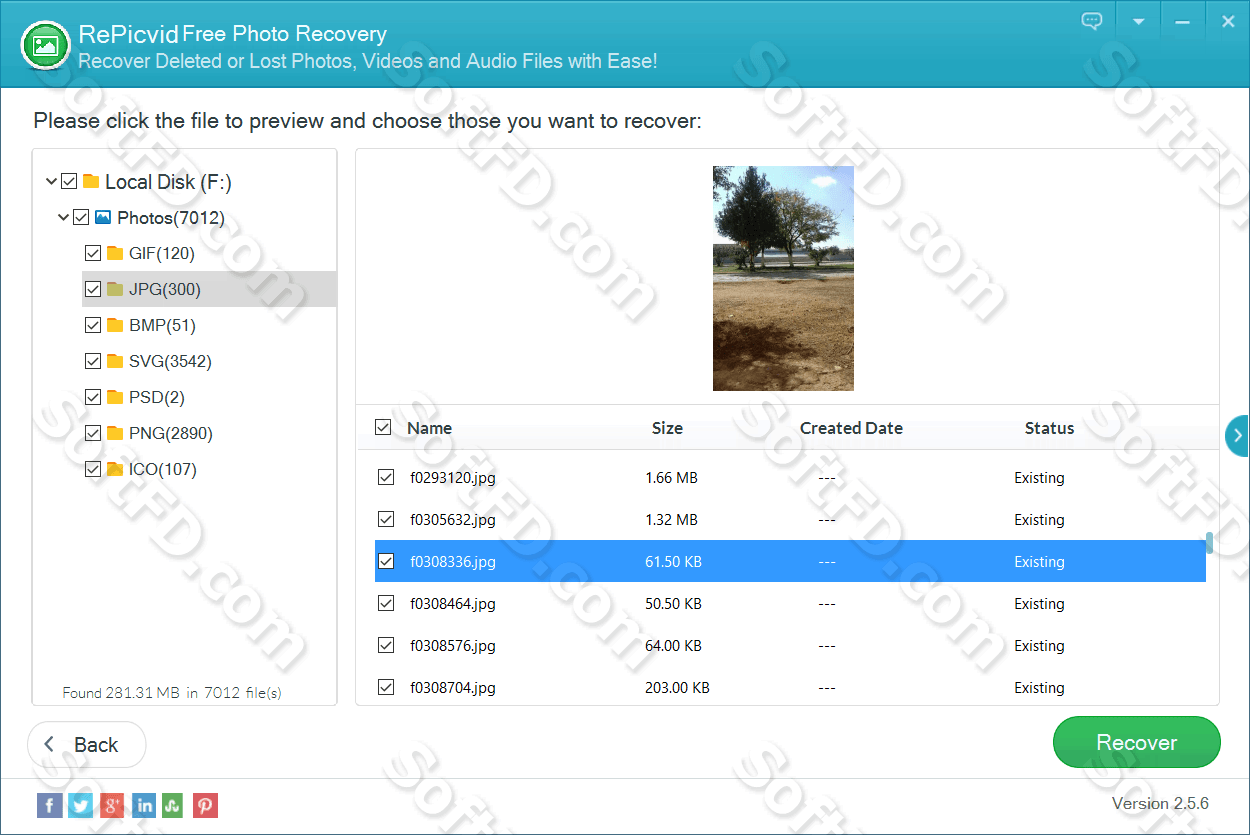Image resolution: width=1250 pixels, height=835 pixels.
Task: Click the GIF folder icon
Action: coord(115,253)
